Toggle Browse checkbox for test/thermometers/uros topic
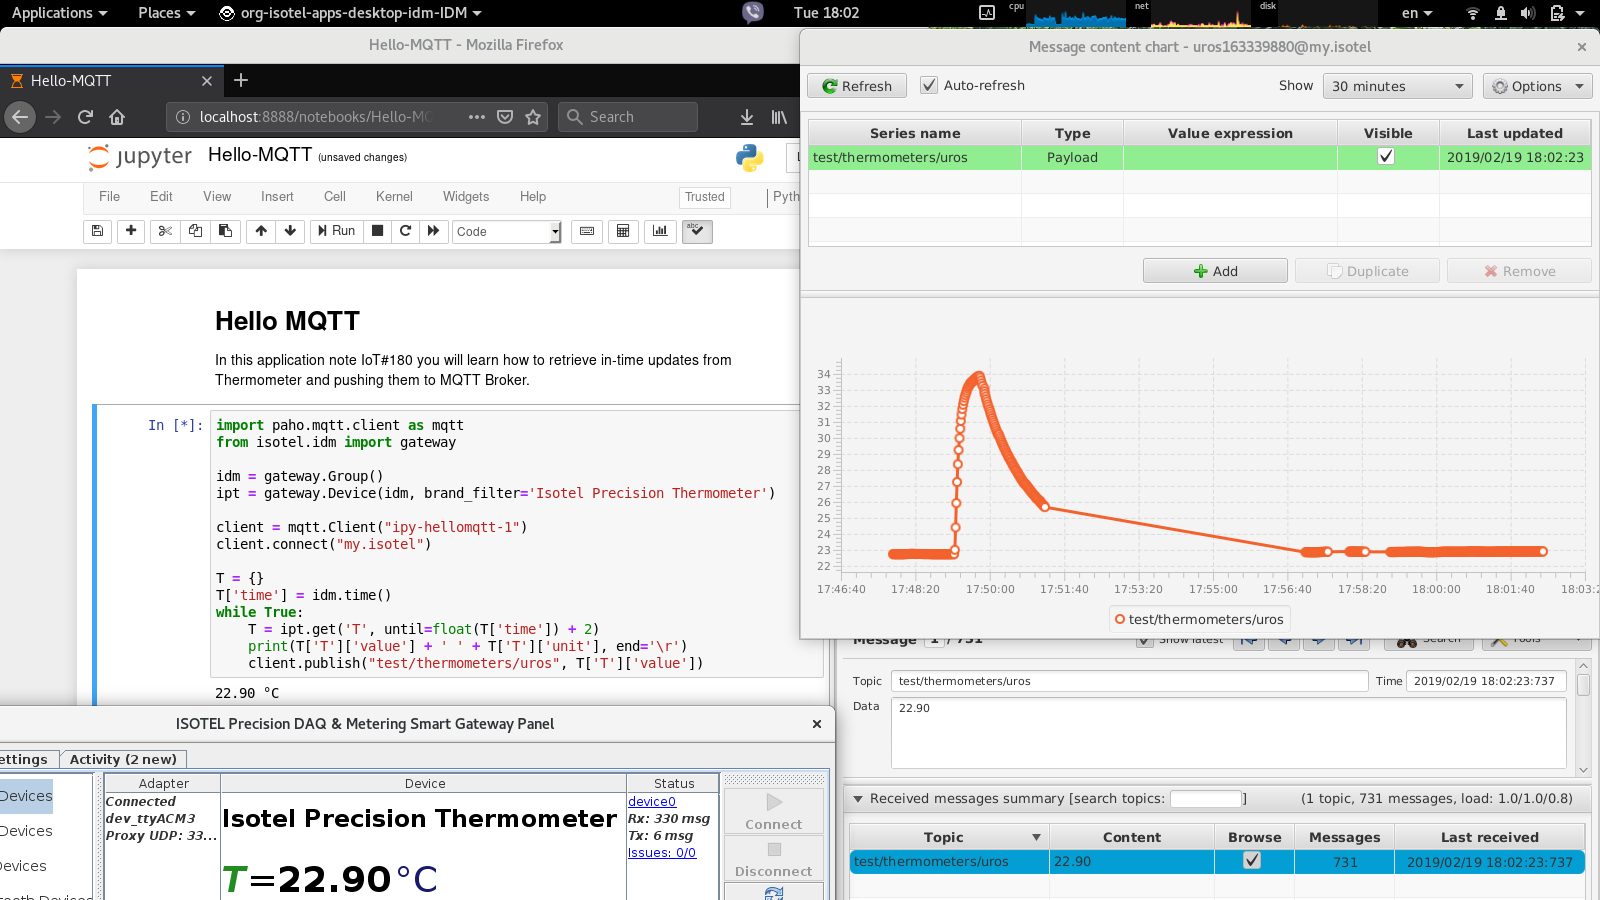Image resolution: width=1600 pixels, height=900 pixels. click(x=1252, y=860)
